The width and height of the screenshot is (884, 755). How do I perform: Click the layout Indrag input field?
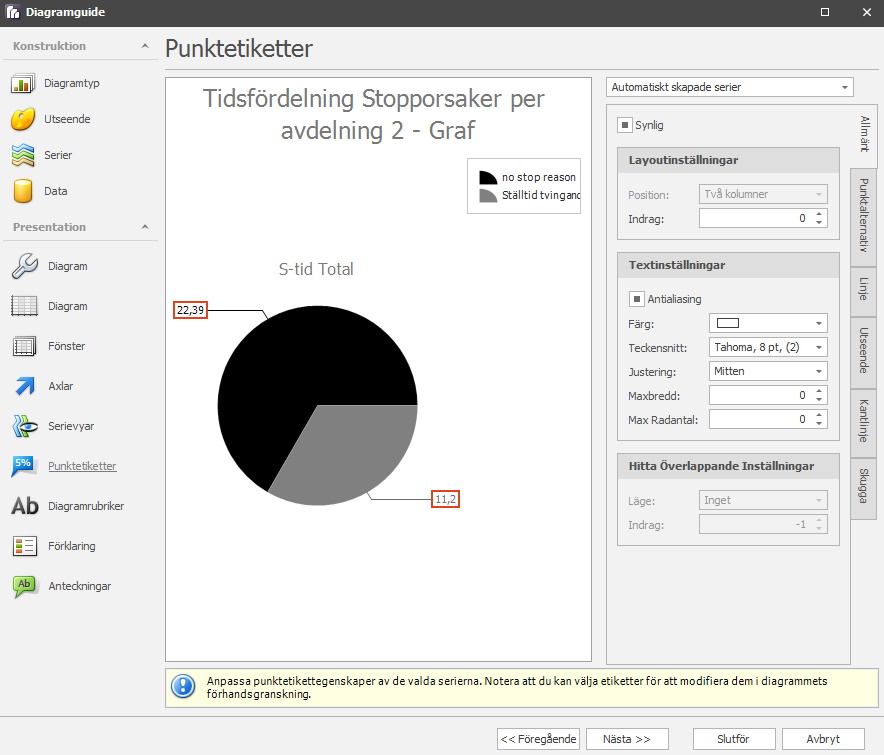[x=754, y=218]
